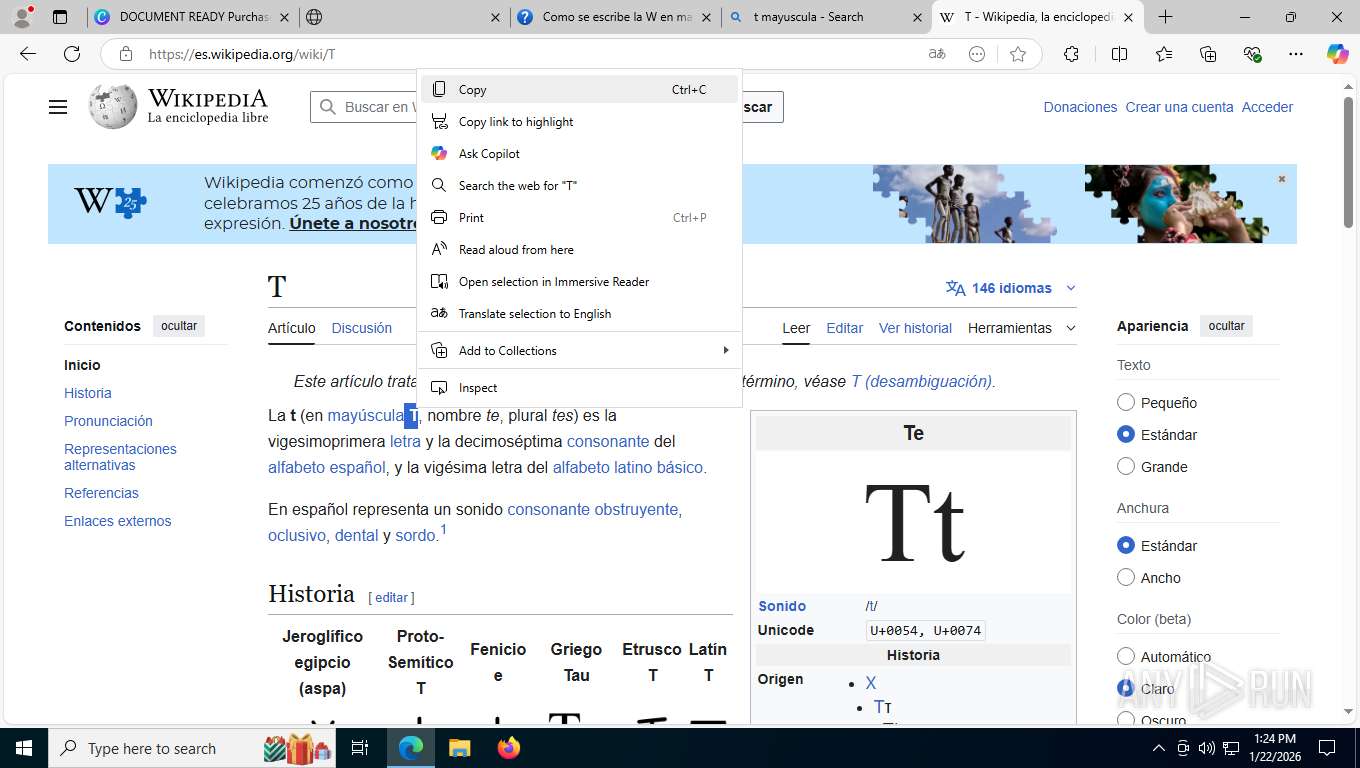
Task: Open the Copilot sidebar icon
Action: click(1338, 54)
